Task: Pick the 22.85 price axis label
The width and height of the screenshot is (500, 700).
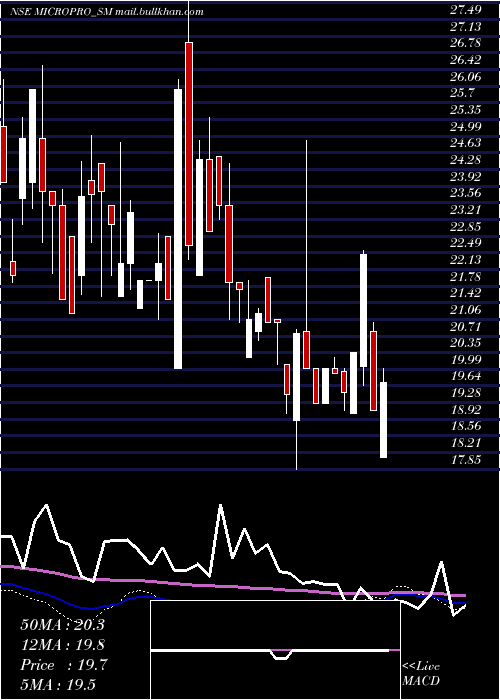Action: point(465,227)
